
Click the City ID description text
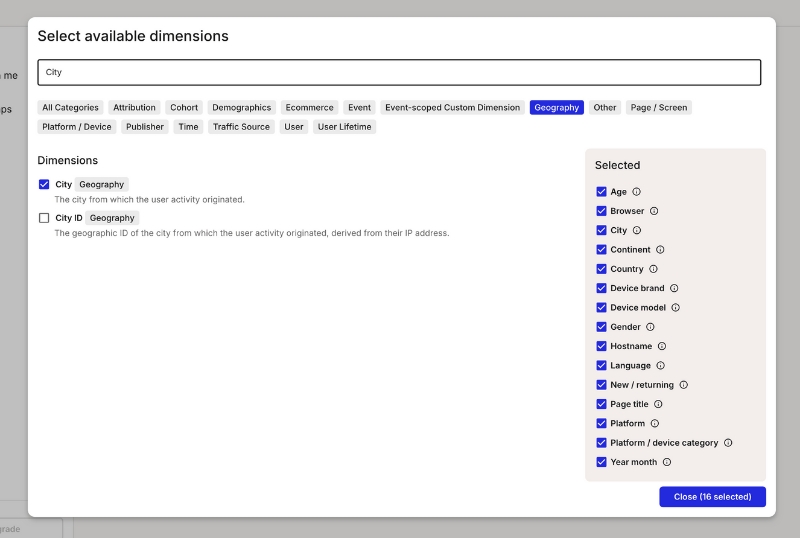coord(252,233)
